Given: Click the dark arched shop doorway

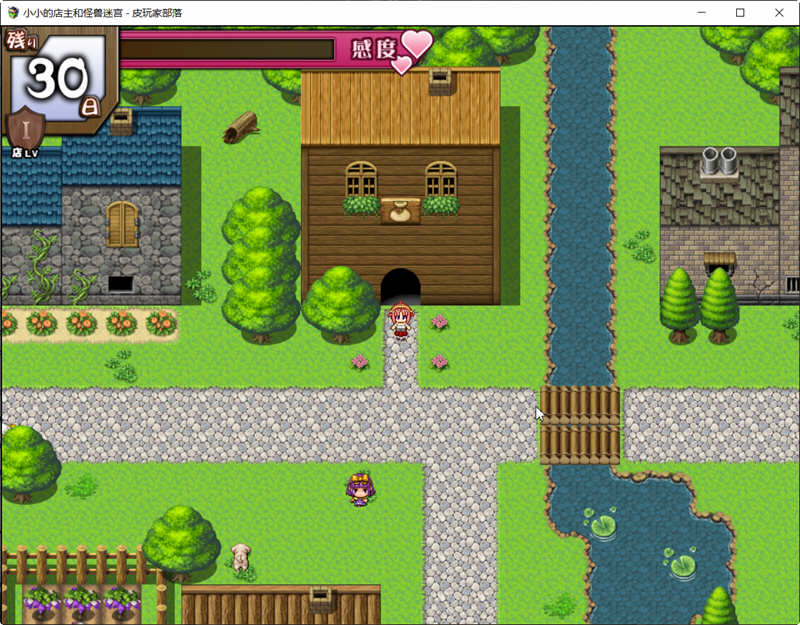Looking at the screenshot, I should (x=400, y=287).
